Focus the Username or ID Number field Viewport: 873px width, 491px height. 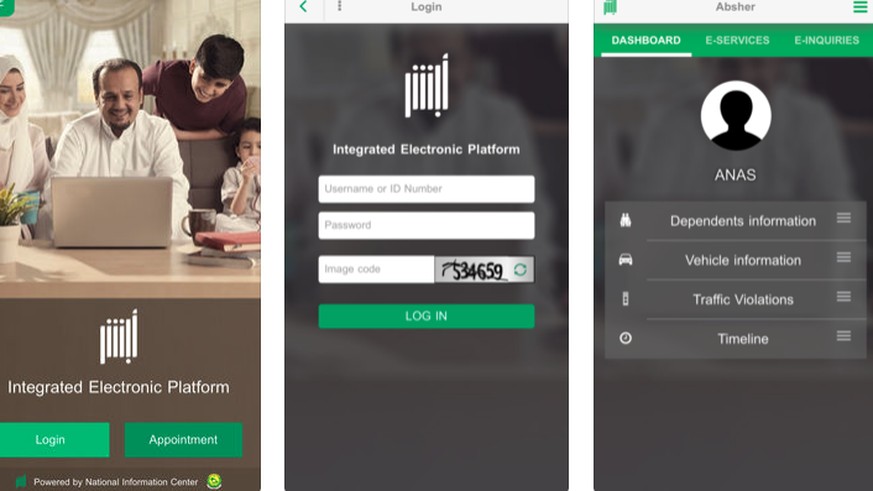tap(426, 189)
